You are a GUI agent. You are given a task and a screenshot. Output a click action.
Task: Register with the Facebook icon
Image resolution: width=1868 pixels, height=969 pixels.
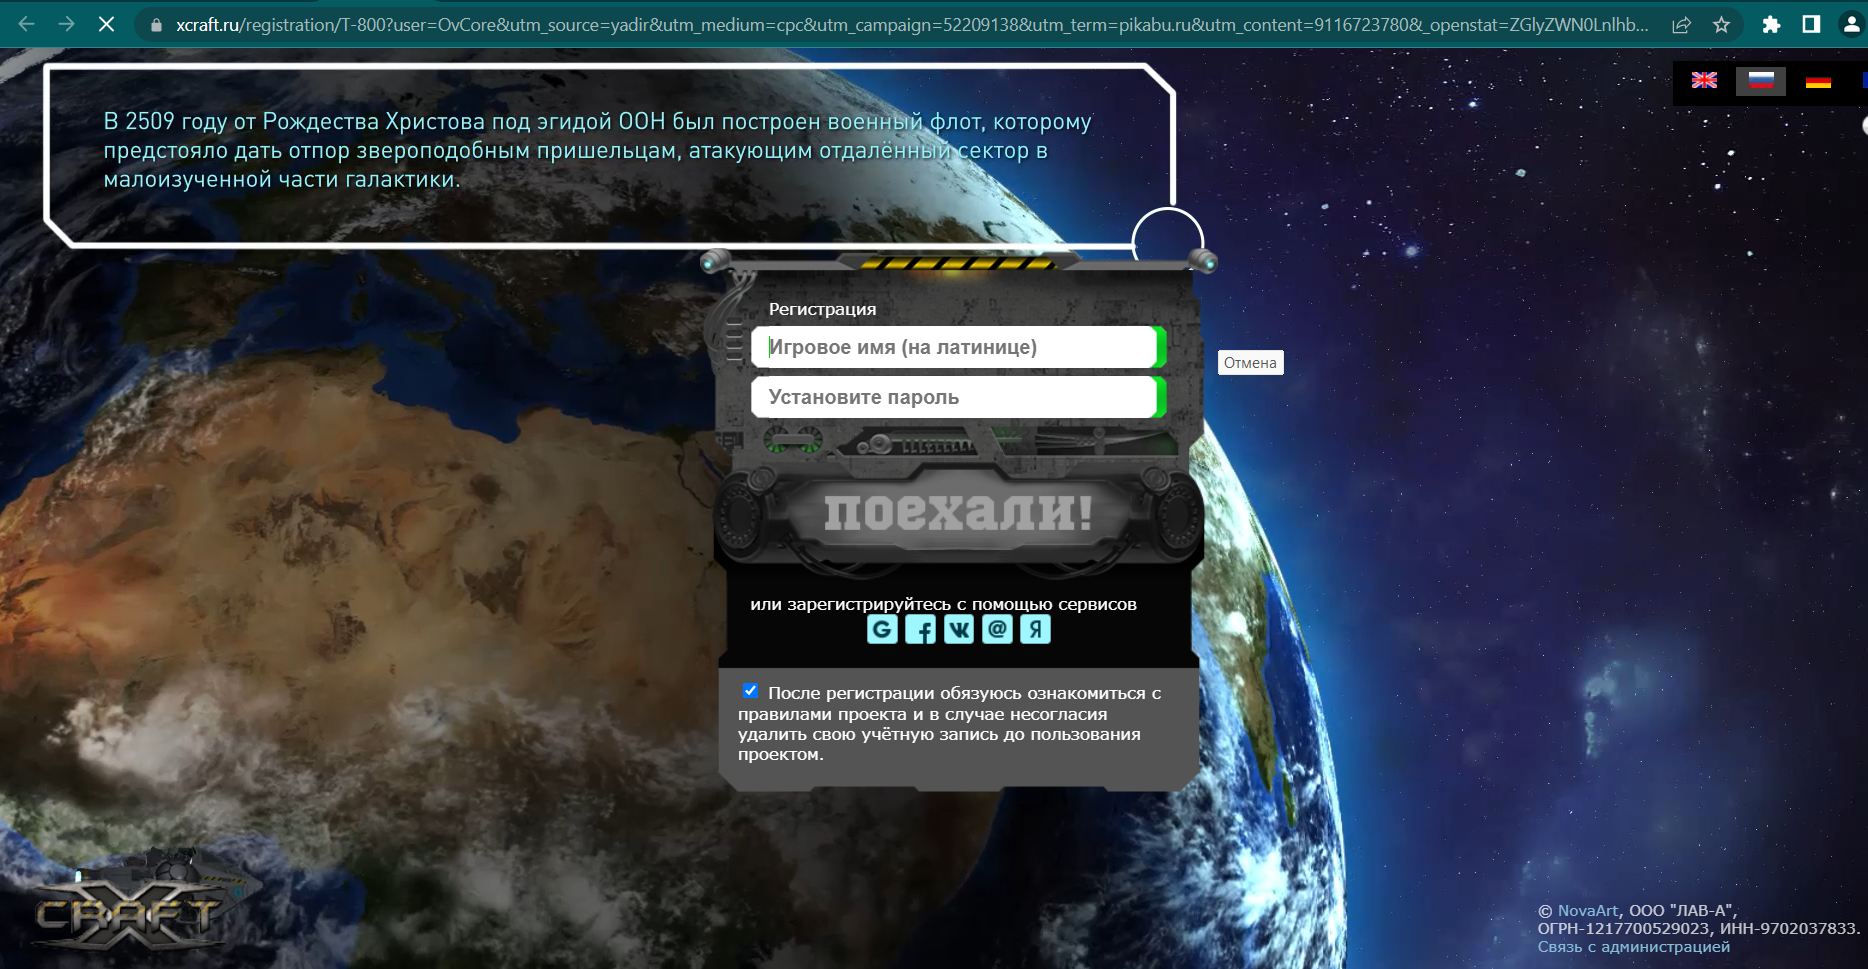[x=920, y=629]
